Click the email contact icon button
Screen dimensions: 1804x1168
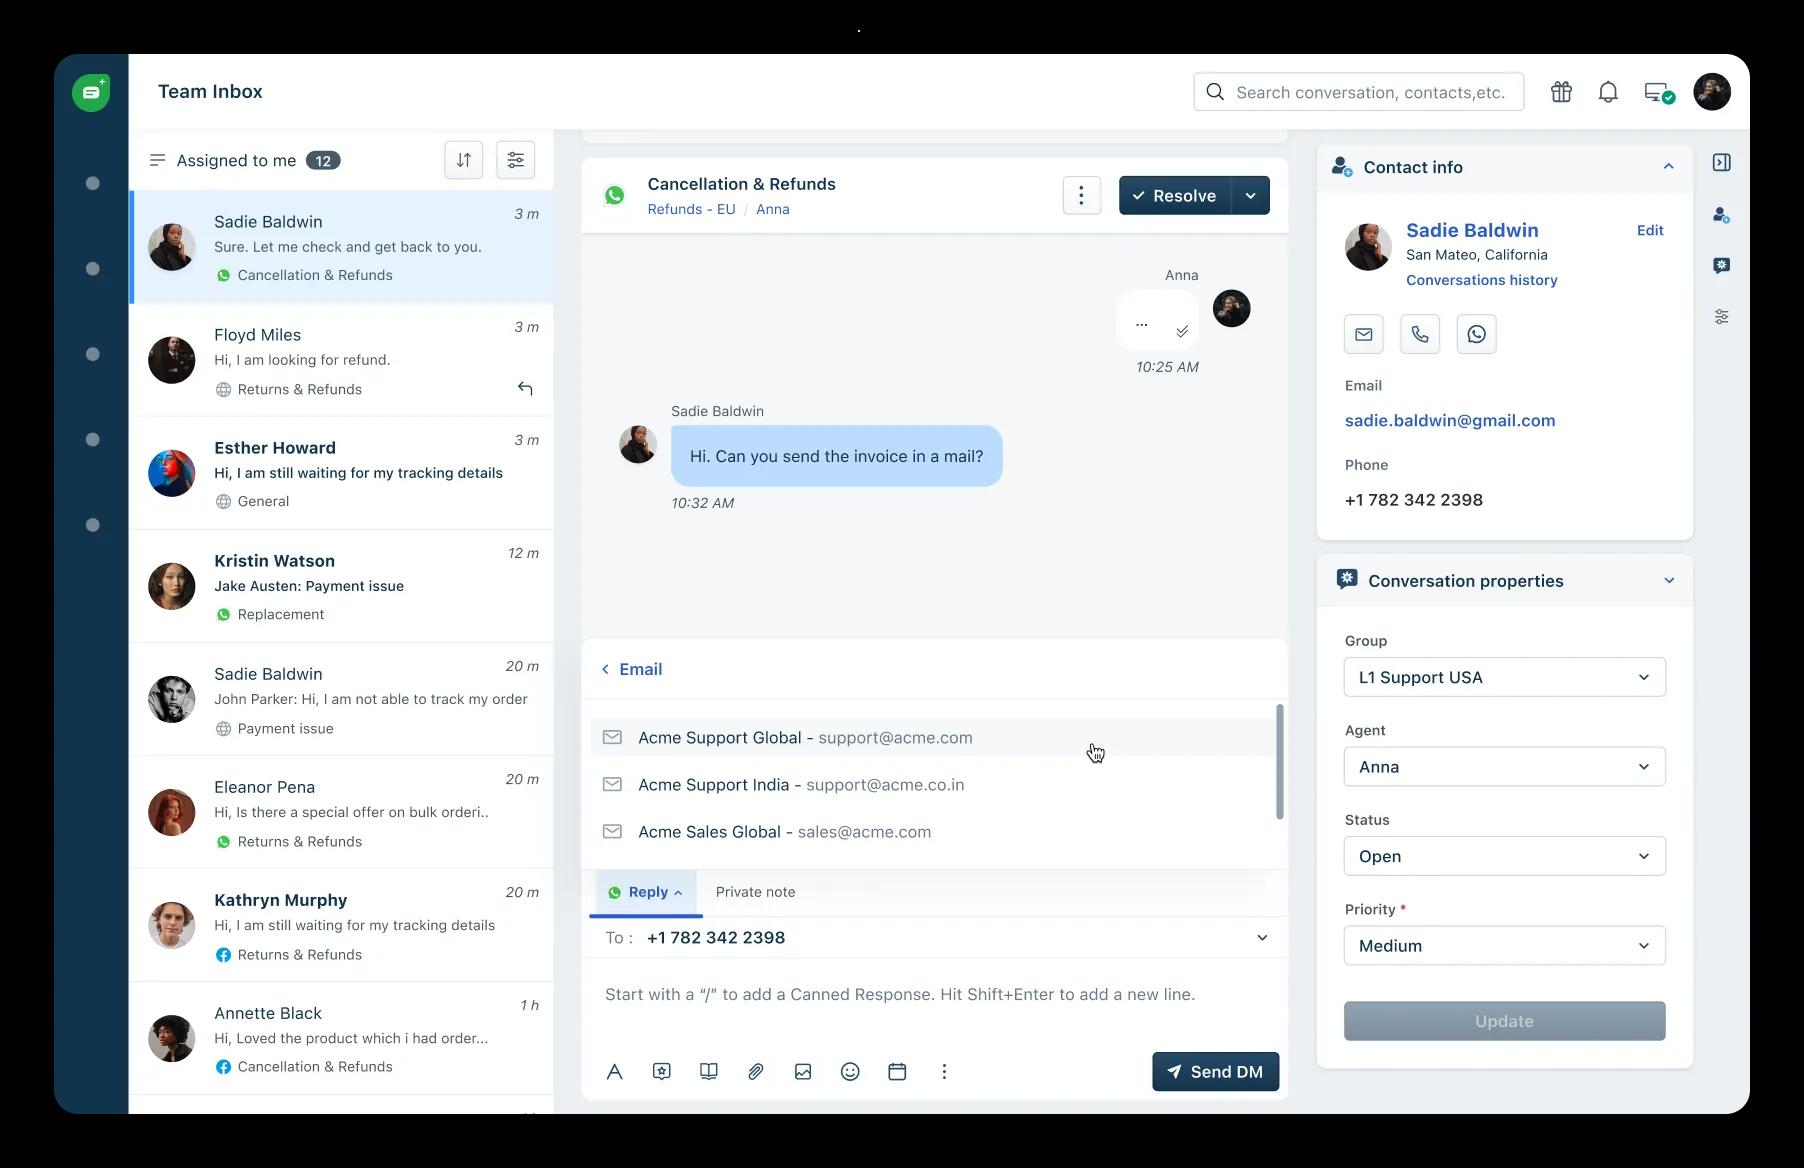point(1364,334)
